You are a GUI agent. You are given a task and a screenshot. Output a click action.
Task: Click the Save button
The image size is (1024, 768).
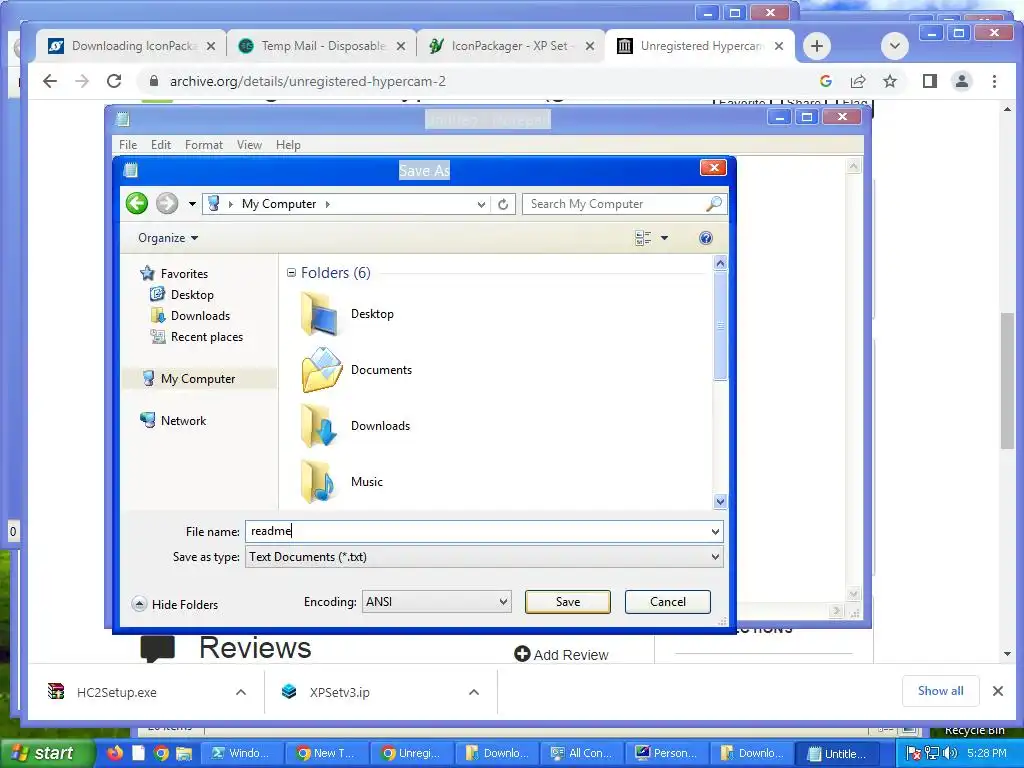pyautogui.click(x=568, y=601)
